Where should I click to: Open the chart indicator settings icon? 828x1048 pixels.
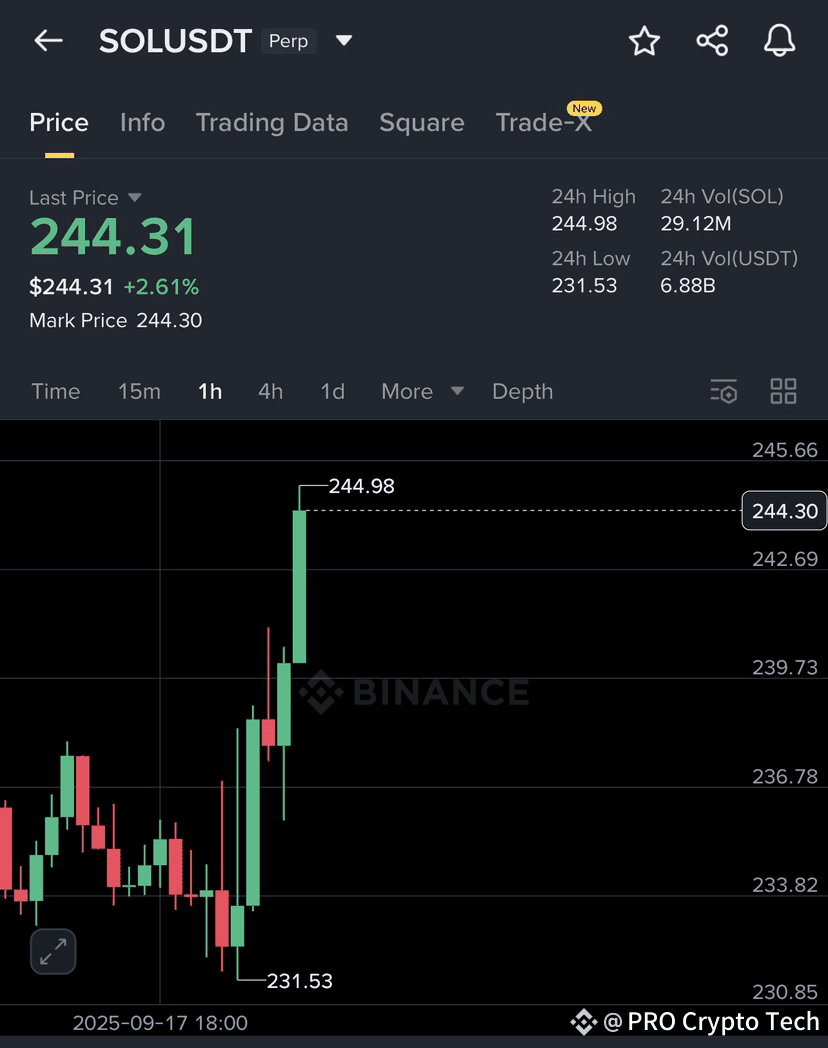pyautogui.click(x=723, y=391)
